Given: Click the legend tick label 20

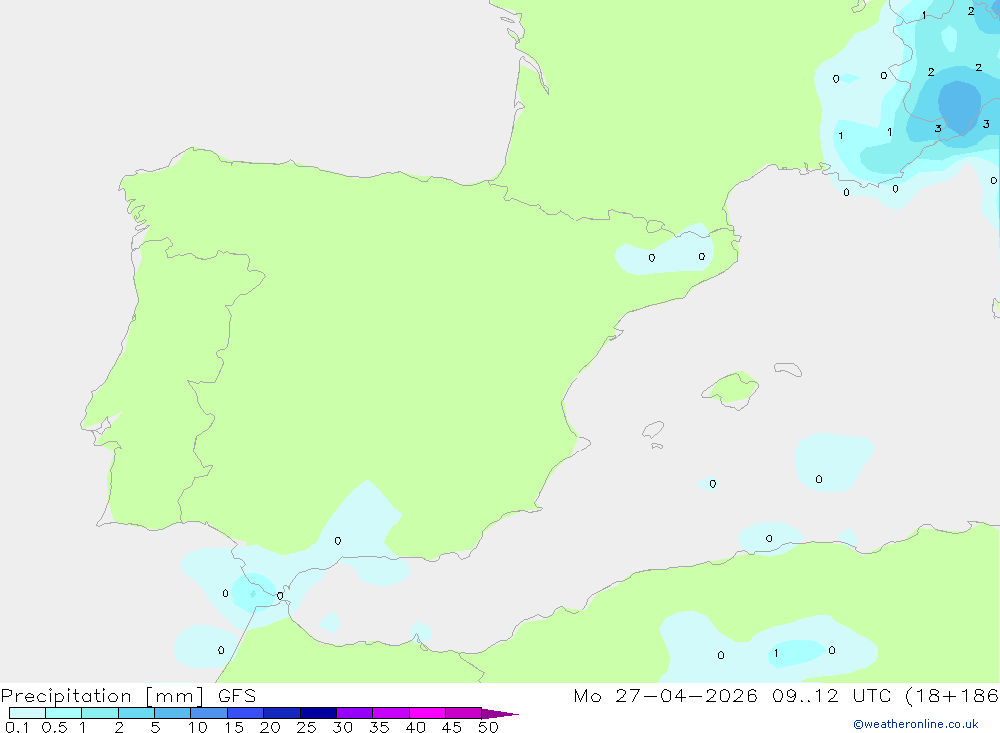Looking at the screenshot, I should [270, 727].
